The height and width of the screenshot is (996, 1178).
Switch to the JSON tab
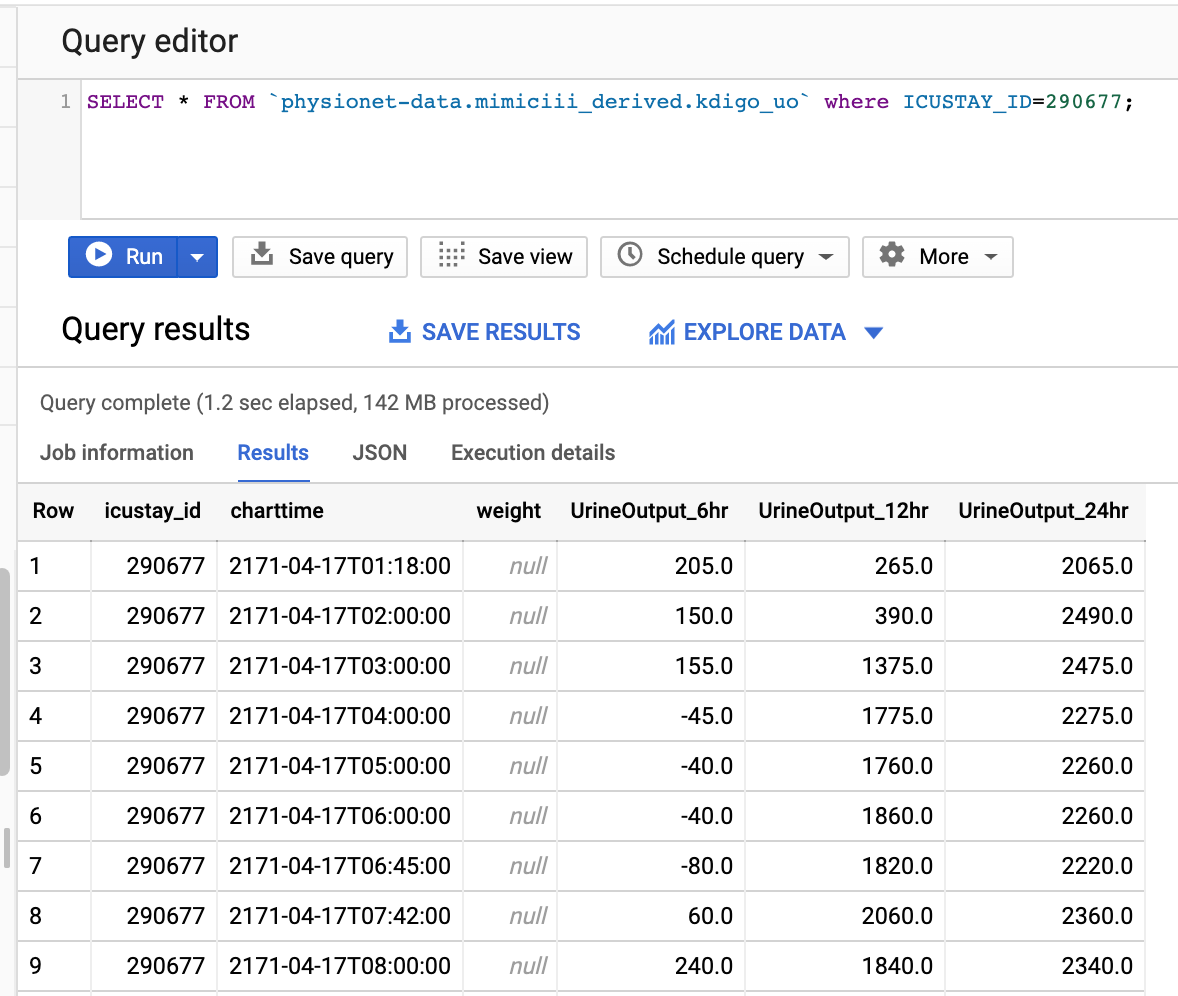click(380, 452)
